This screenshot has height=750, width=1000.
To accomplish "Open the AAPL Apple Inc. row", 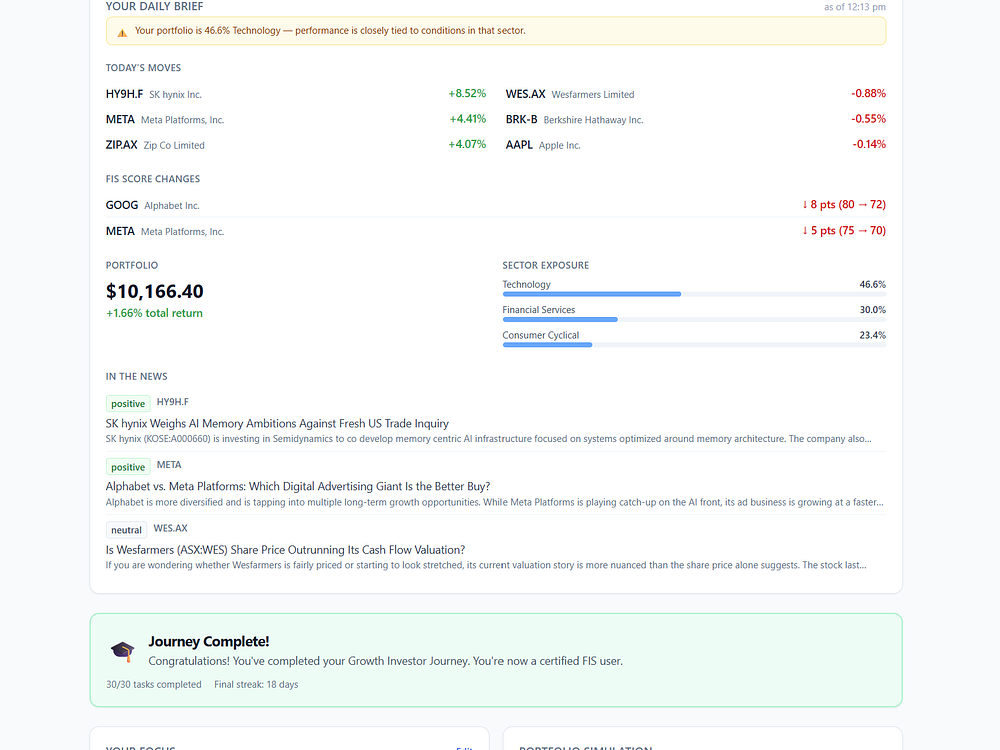I will tap(696, 145).
